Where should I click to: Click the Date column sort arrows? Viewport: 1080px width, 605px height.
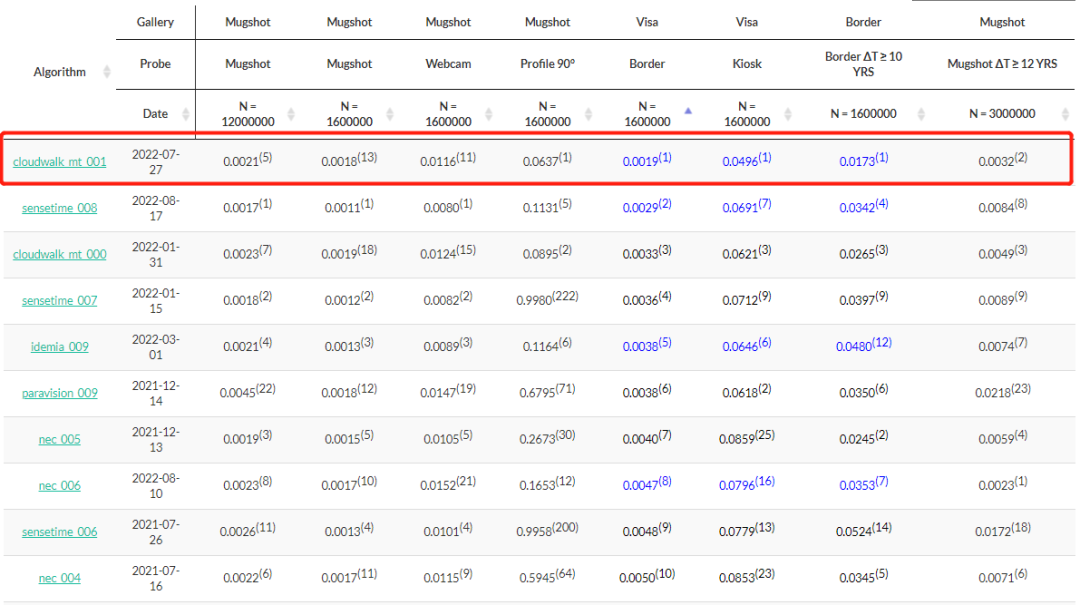click(x=186, y=114)
